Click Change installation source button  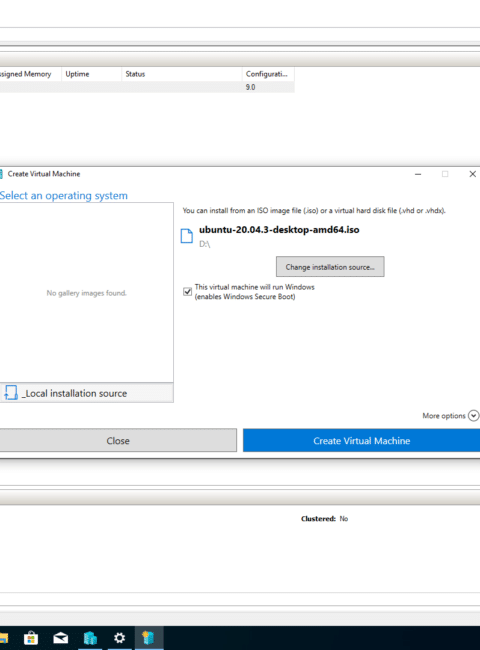(330, 267)
